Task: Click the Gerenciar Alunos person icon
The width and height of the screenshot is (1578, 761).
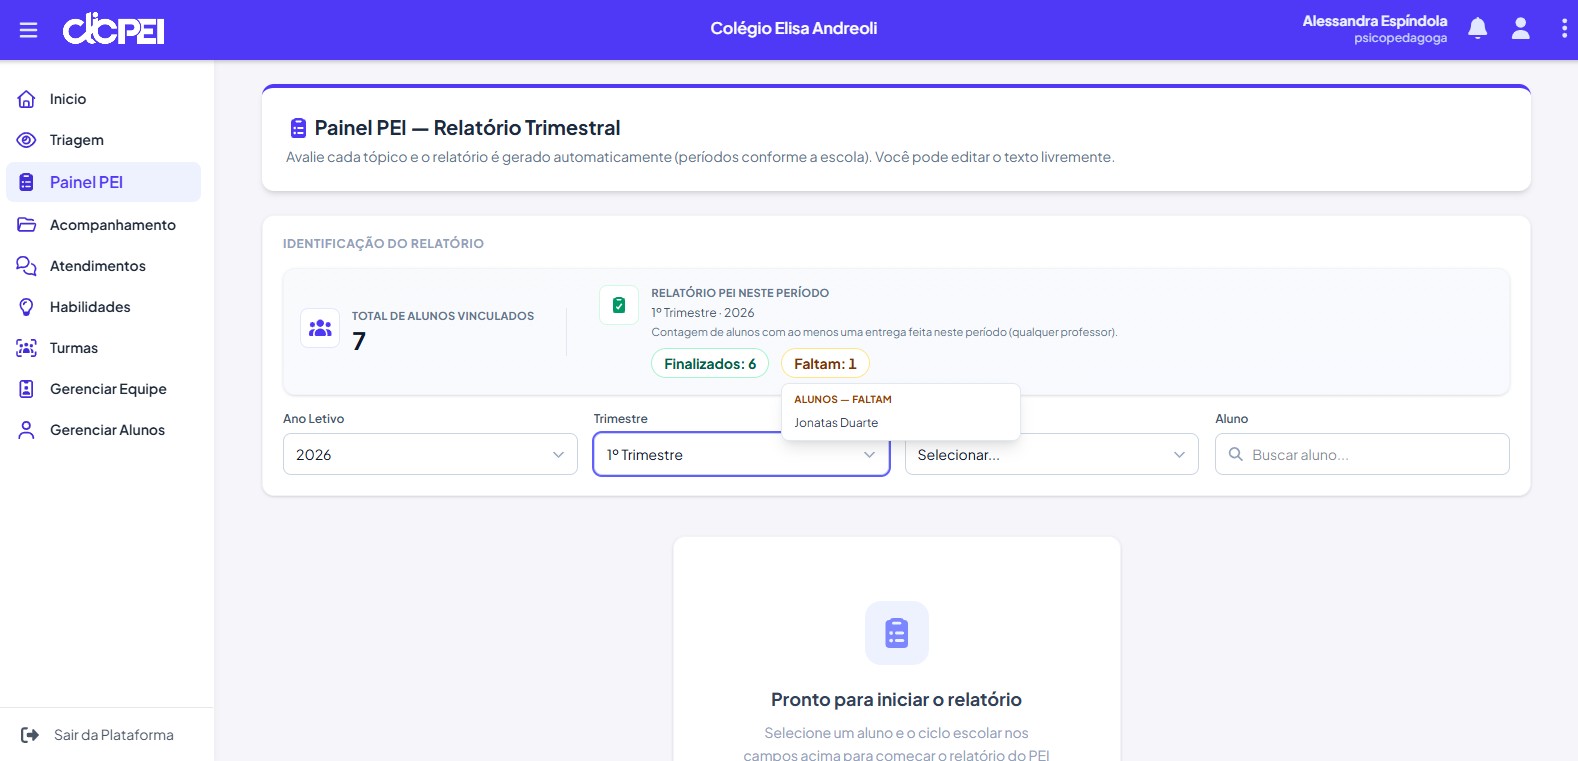Action: 27,430
